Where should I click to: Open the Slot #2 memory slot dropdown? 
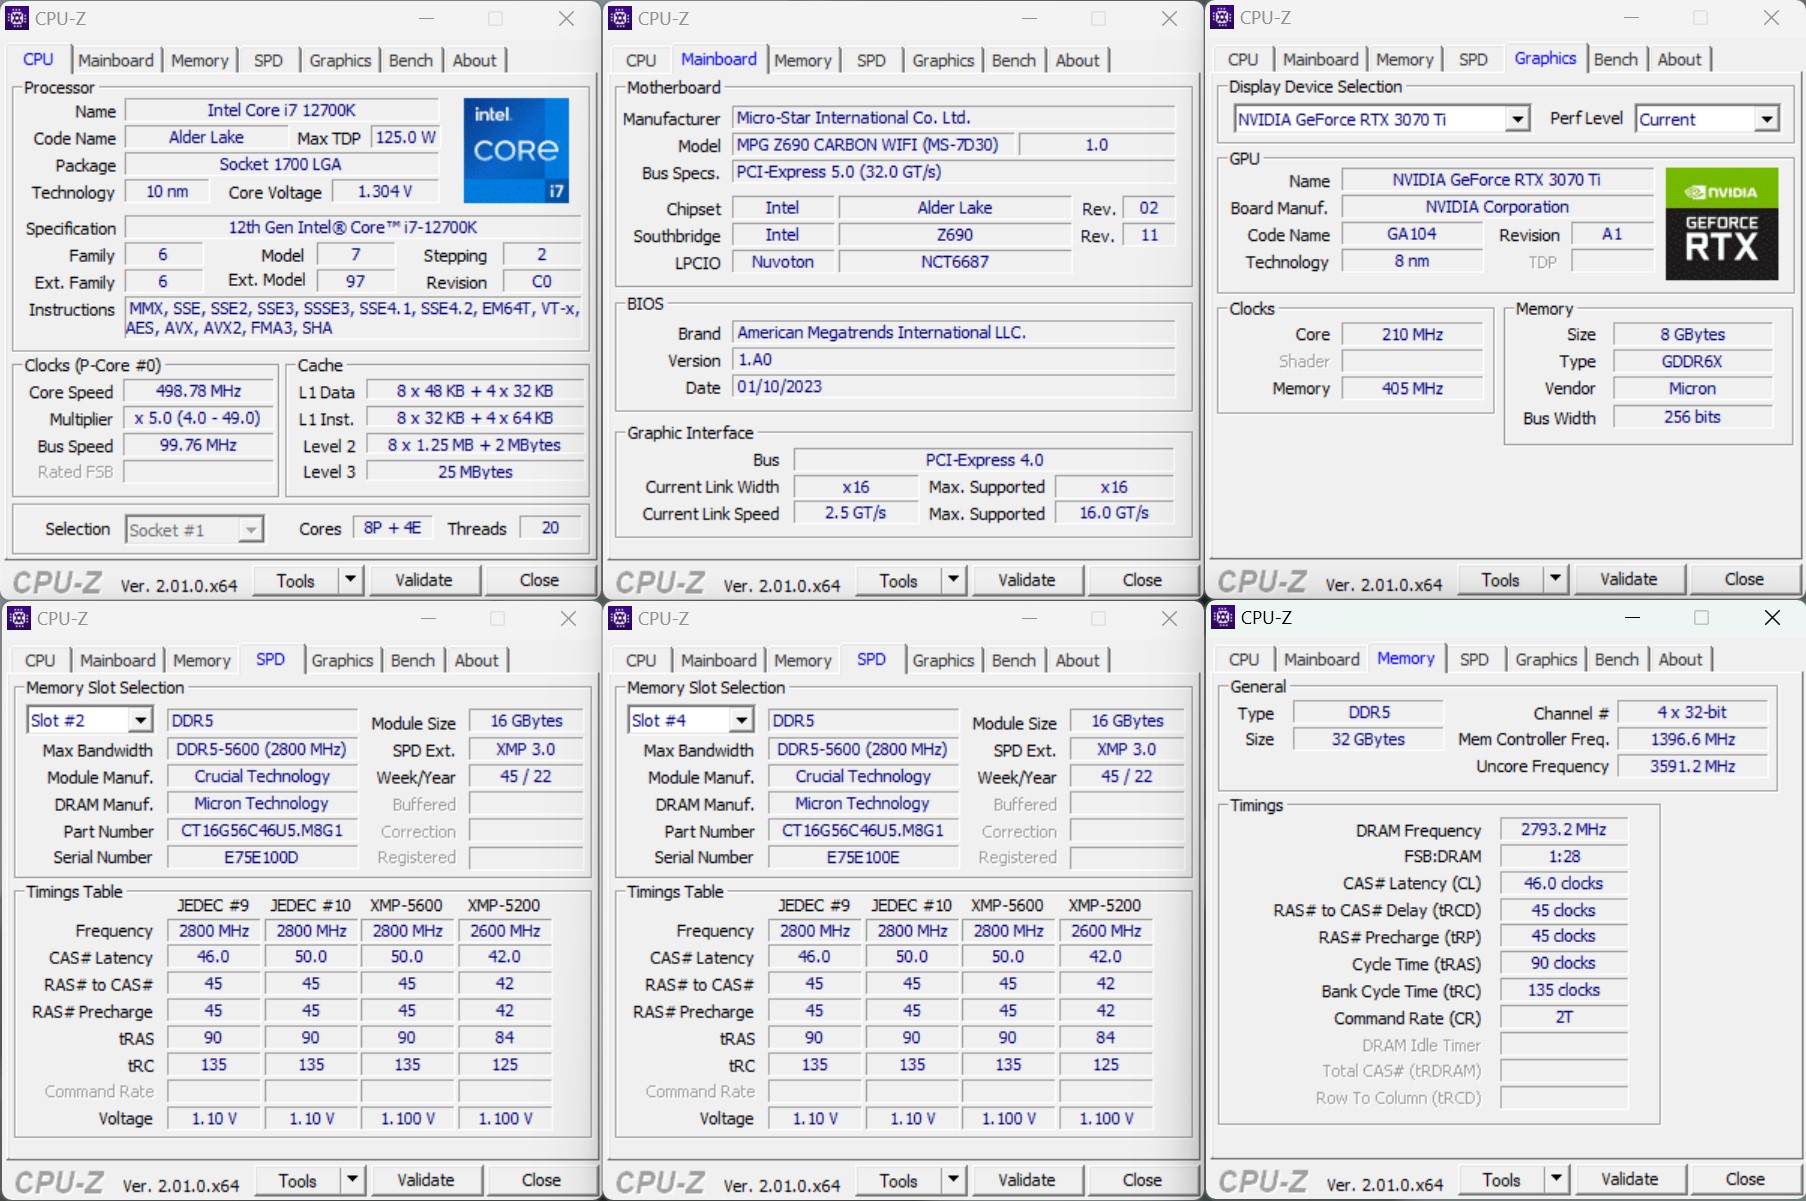tap(140, 720)
